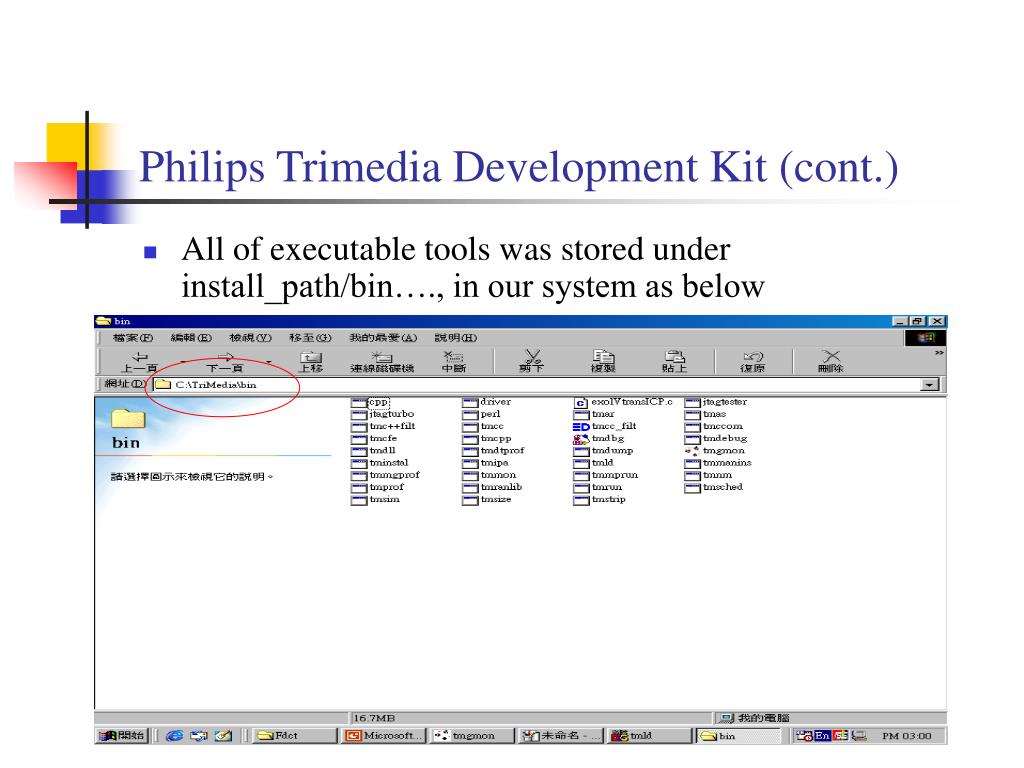Select the tmdebug file
The width and height of the screenshot is (1024, 768).
click(716, 439)
